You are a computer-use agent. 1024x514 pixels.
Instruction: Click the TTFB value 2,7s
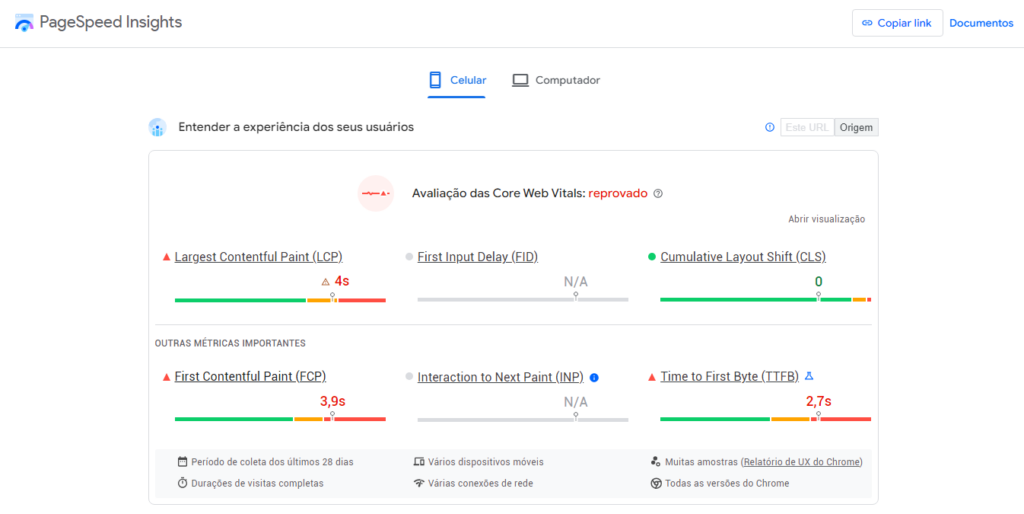[818, 402]
